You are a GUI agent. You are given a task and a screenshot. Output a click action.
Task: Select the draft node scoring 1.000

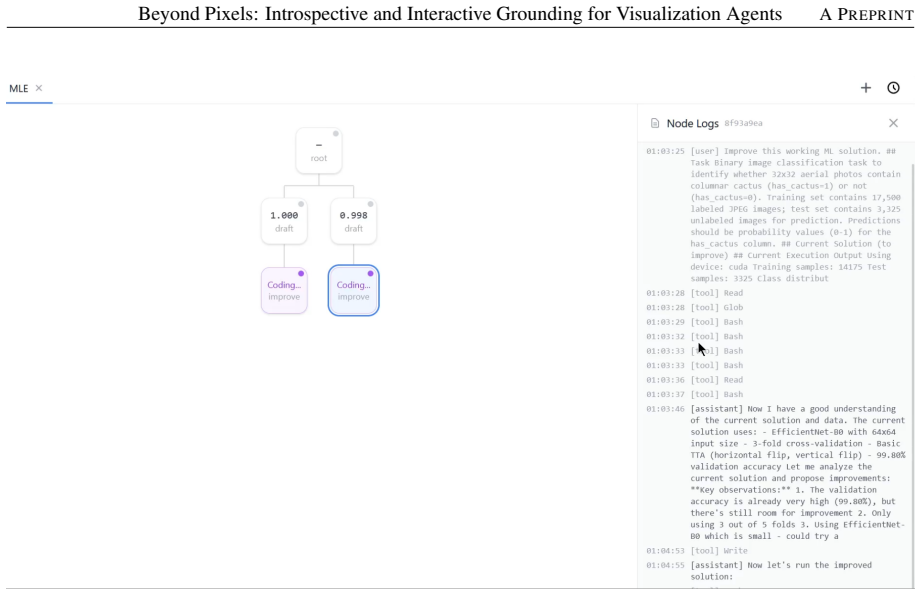[x=284, y=221]
